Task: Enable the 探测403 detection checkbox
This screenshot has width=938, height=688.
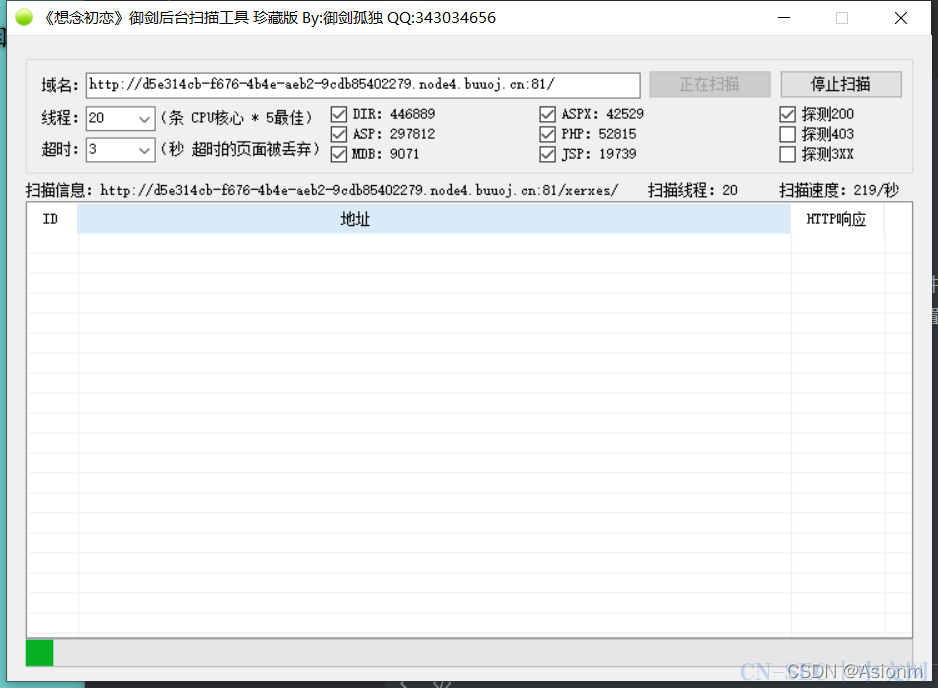Action: pos(787,134)
